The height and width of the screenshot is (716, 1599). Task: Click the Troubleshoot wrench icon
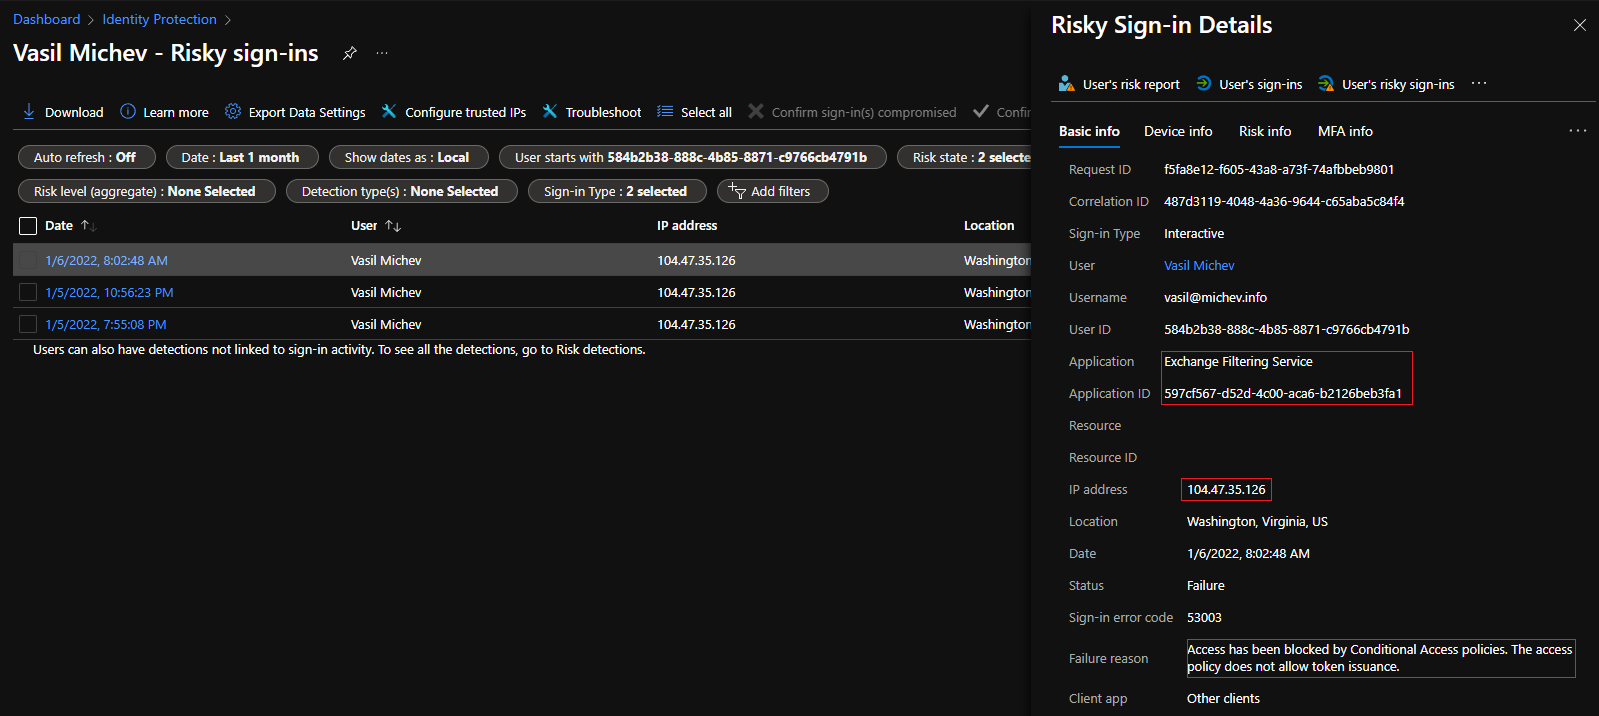(550, 111)
